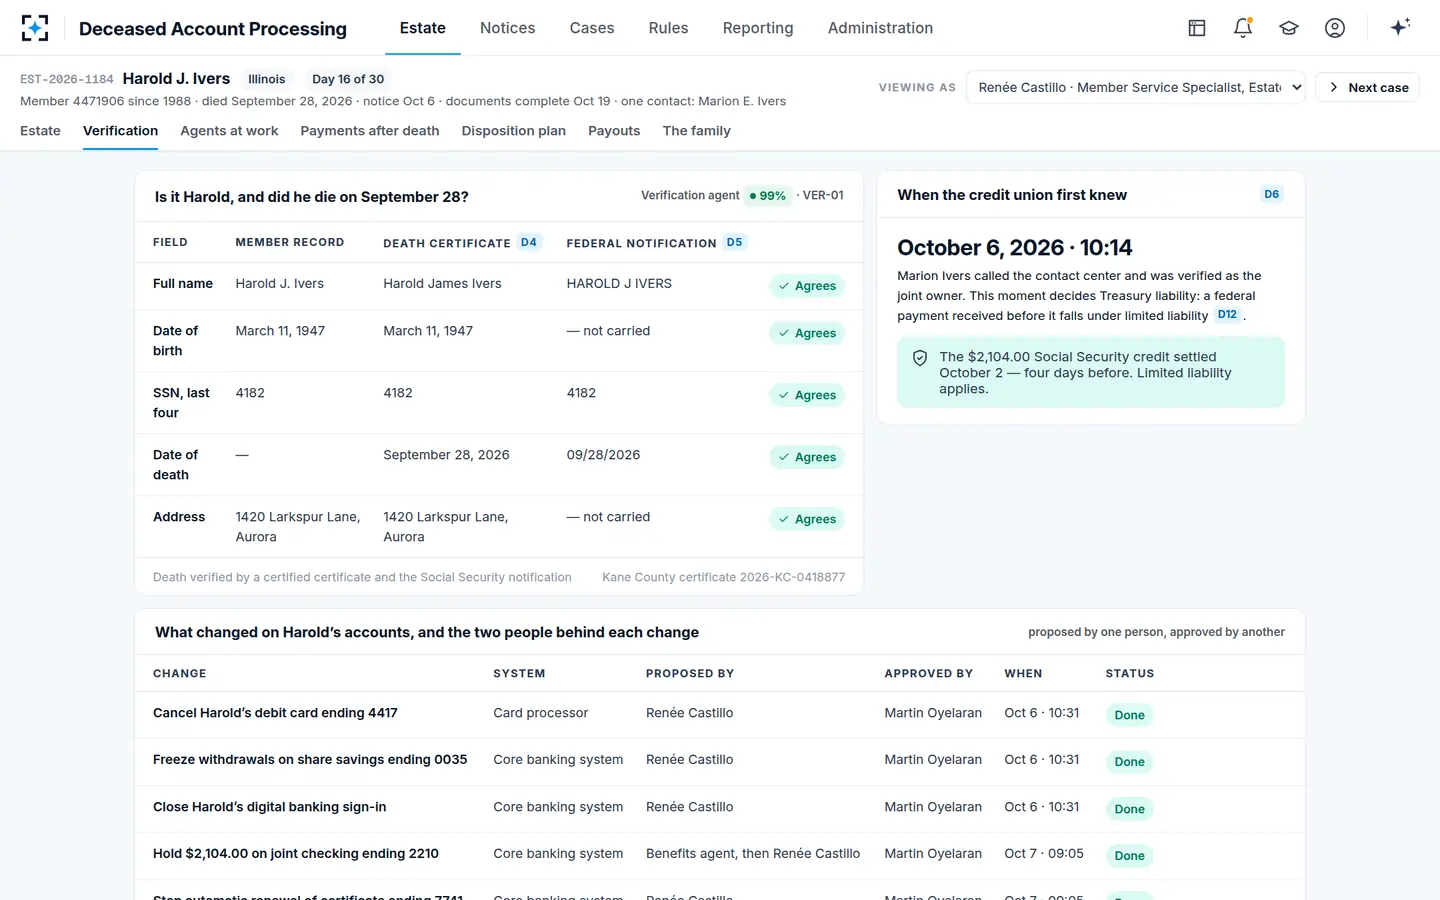Open the layout panel icon in header
The image size is (1440, 900).
(x=1197, y=28)
